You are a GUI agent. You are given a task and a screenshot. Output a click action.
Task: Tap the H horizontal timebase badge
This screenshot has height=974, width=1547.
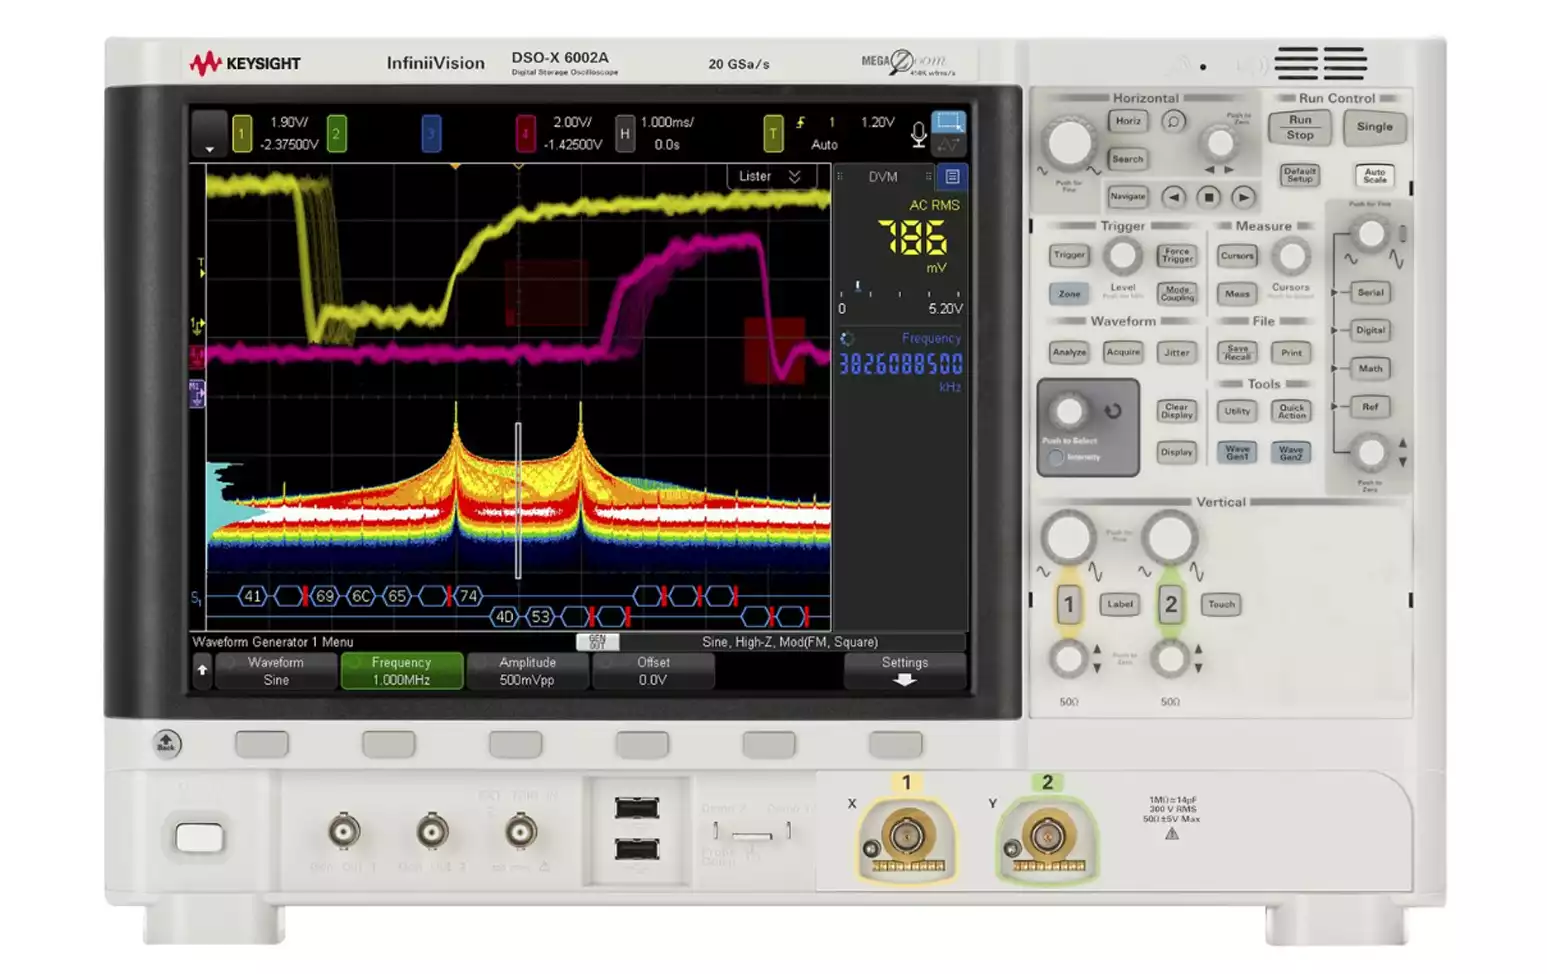625,133
